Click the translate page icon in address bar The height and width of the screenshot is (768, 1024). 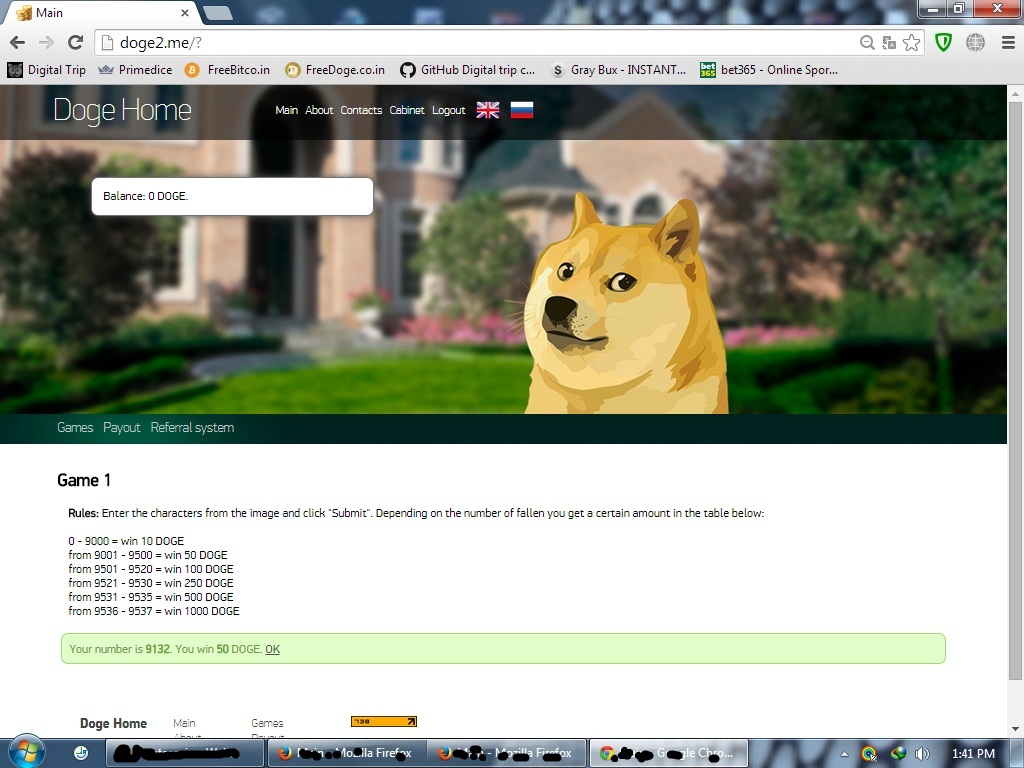coord(889,42)
